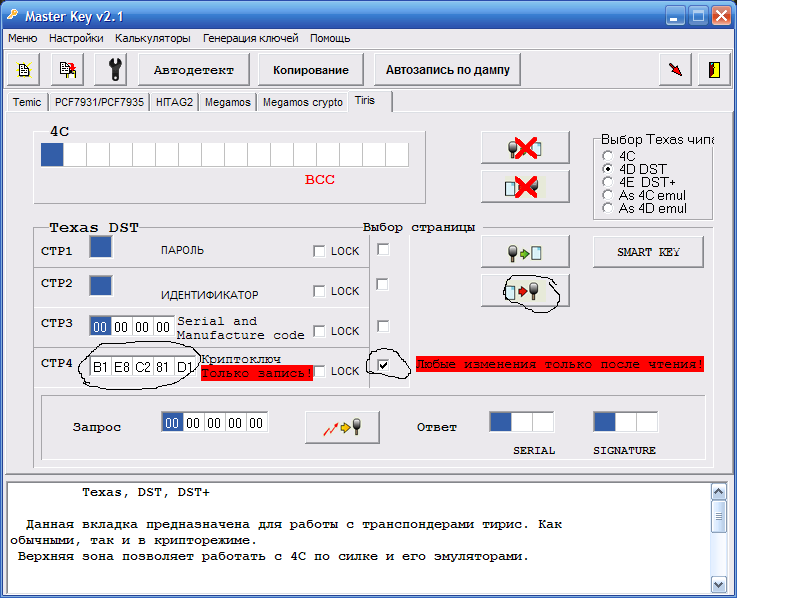Click the Копирование button

pyautogui.click(x=311, y=69)
